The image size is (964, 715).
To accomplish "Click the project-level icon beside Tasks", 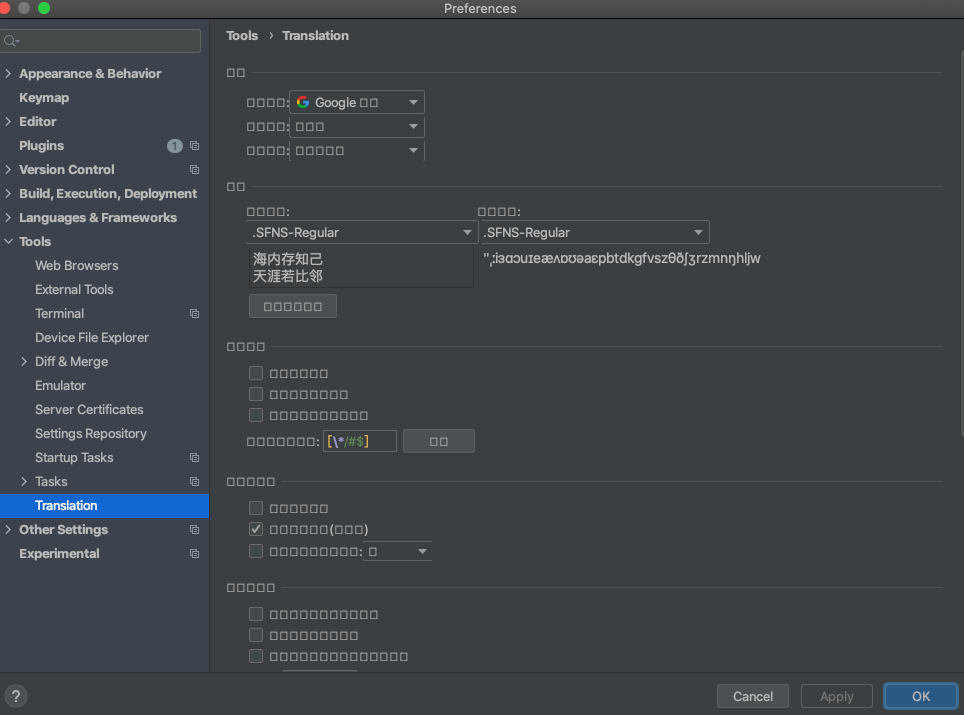I will coord(194,481).
